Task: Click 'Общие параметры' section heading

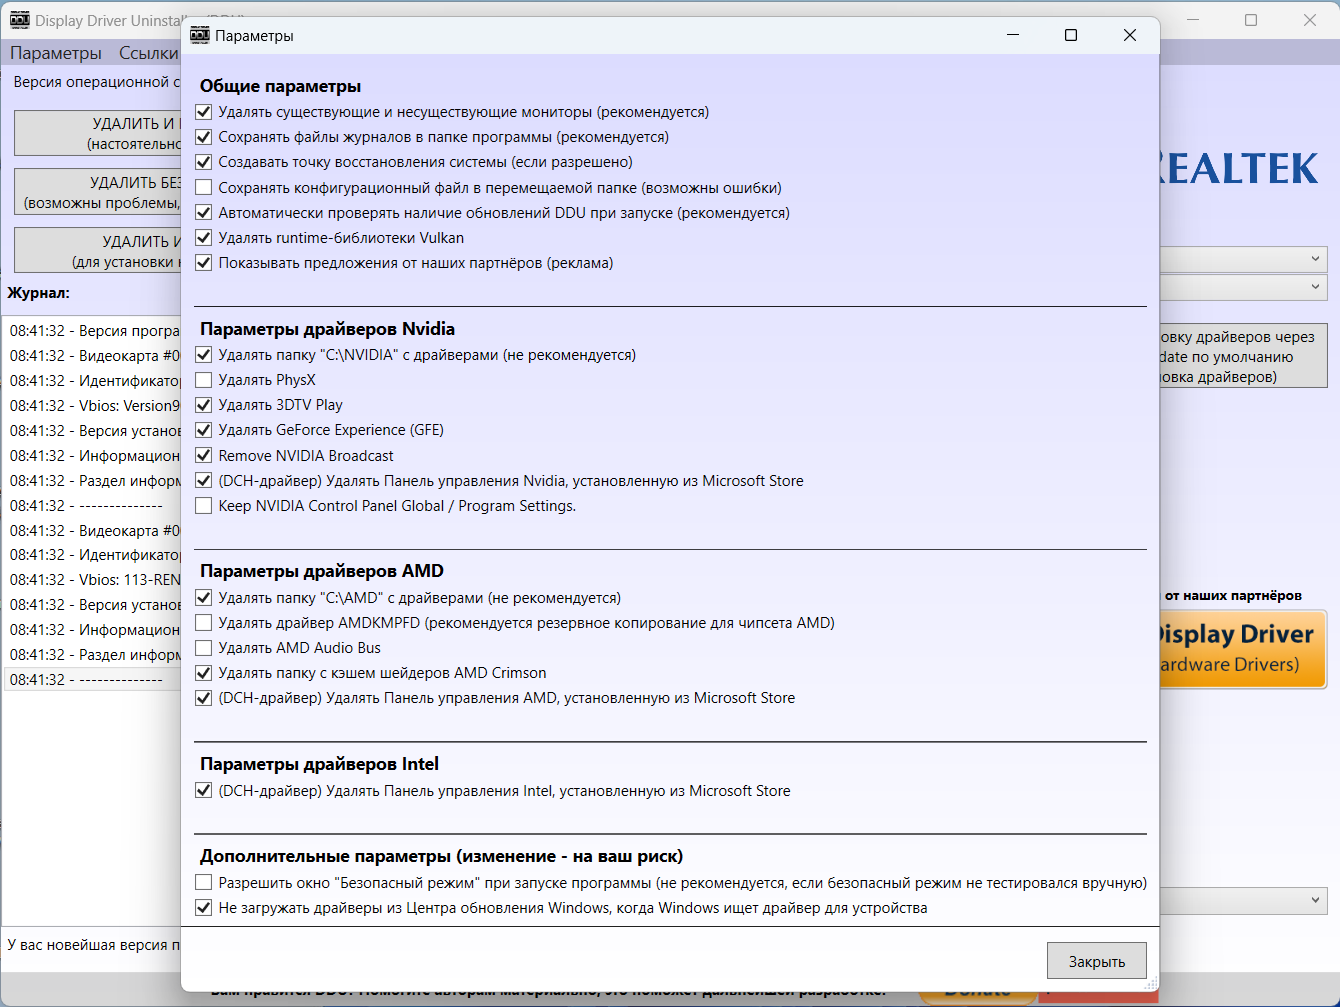Action: pyautogui.click(x=280, y=86)
